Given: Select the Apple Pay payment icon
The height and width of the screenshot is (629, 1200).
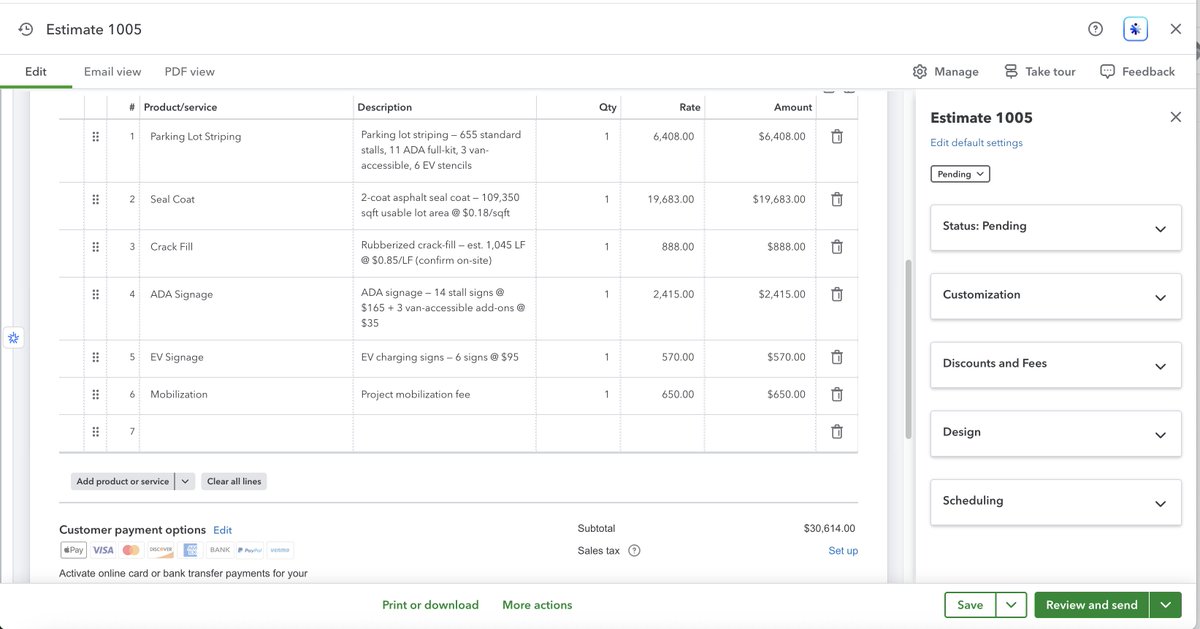Looking at the screenshot, I should (73, 550).
